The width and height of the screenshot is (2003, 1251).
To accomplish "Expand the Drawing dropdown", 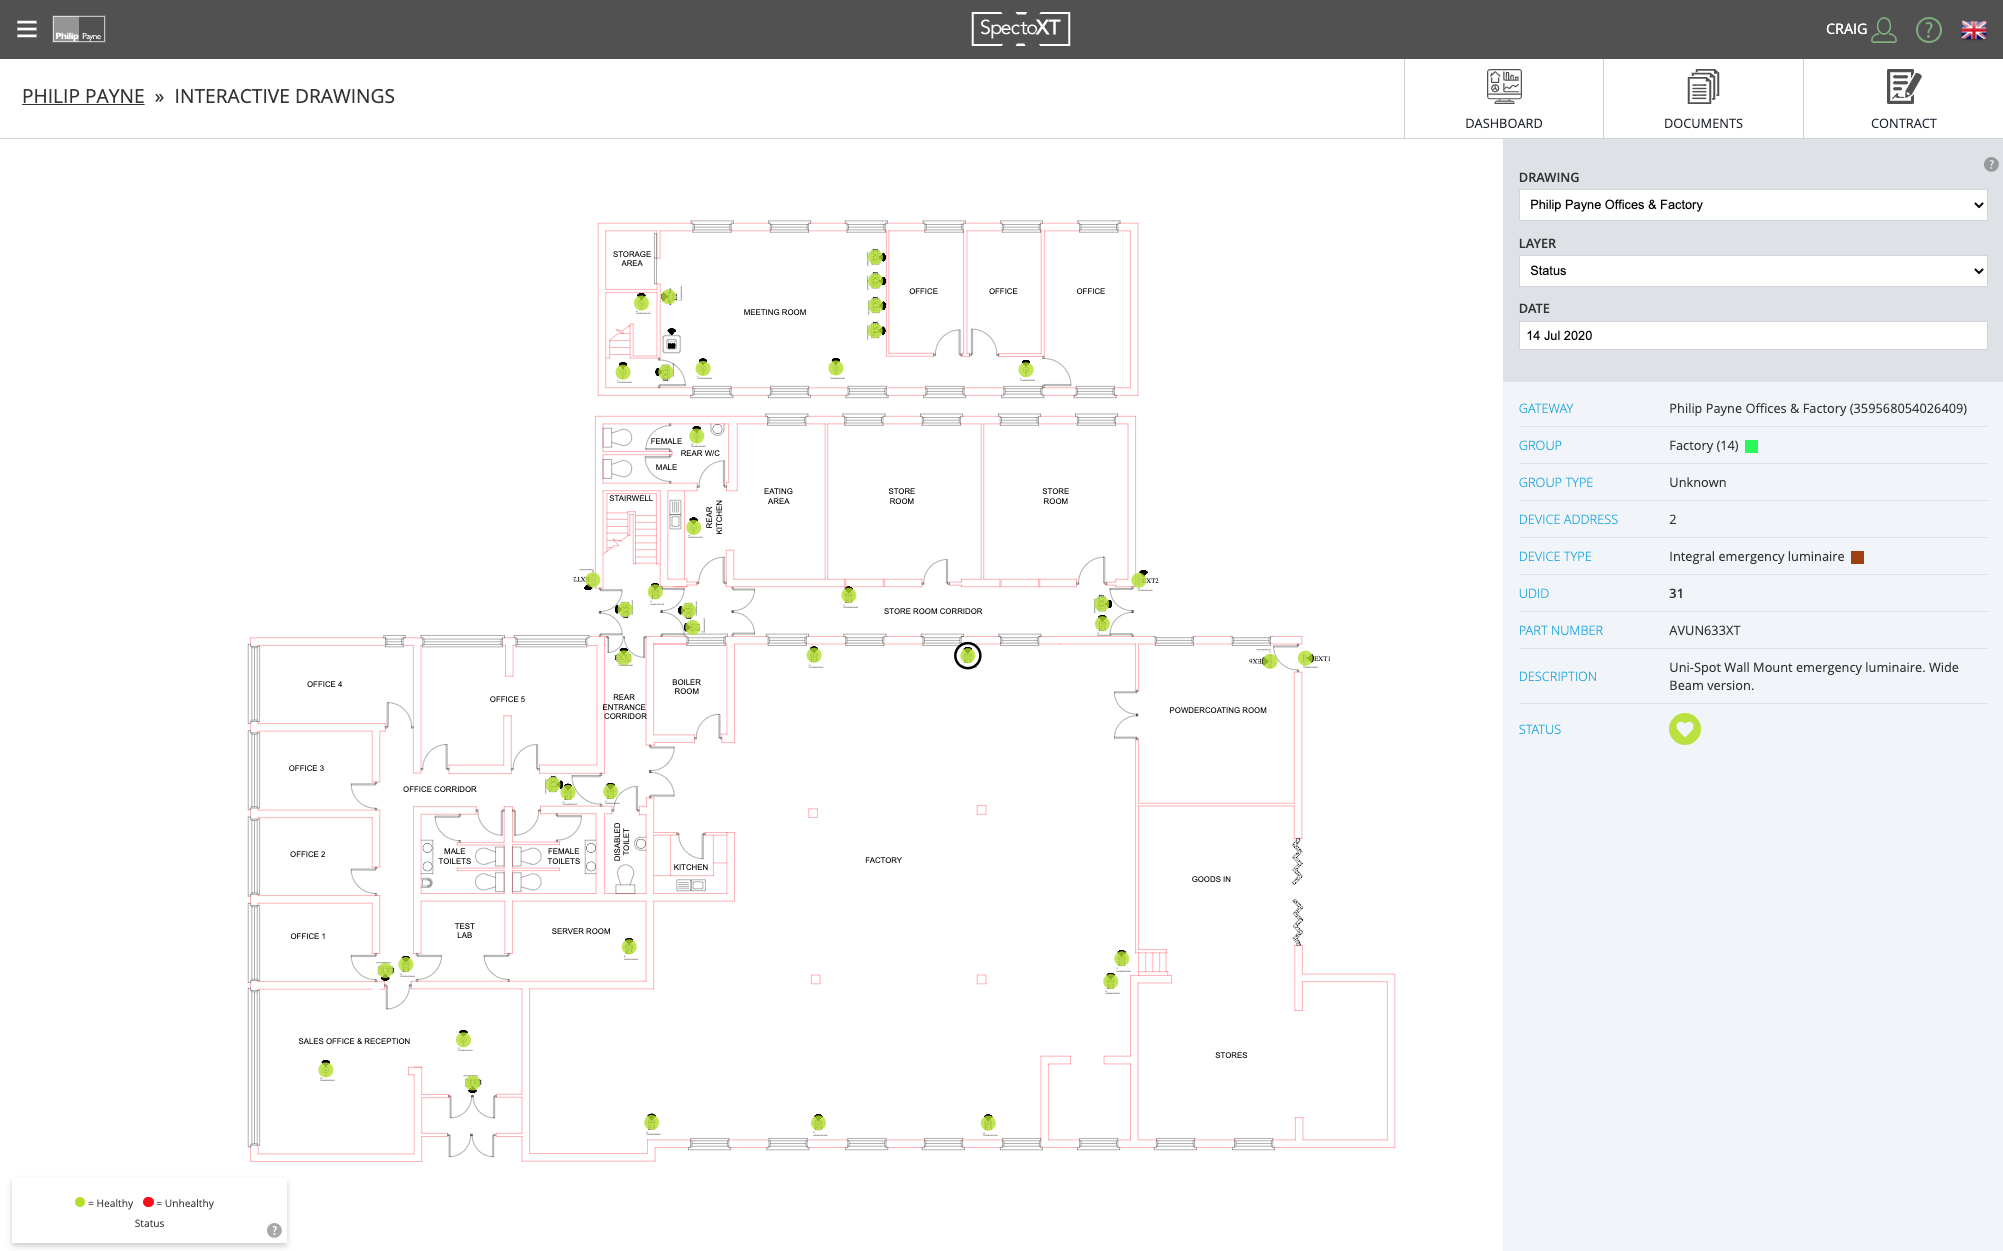I will [1752, 205].
